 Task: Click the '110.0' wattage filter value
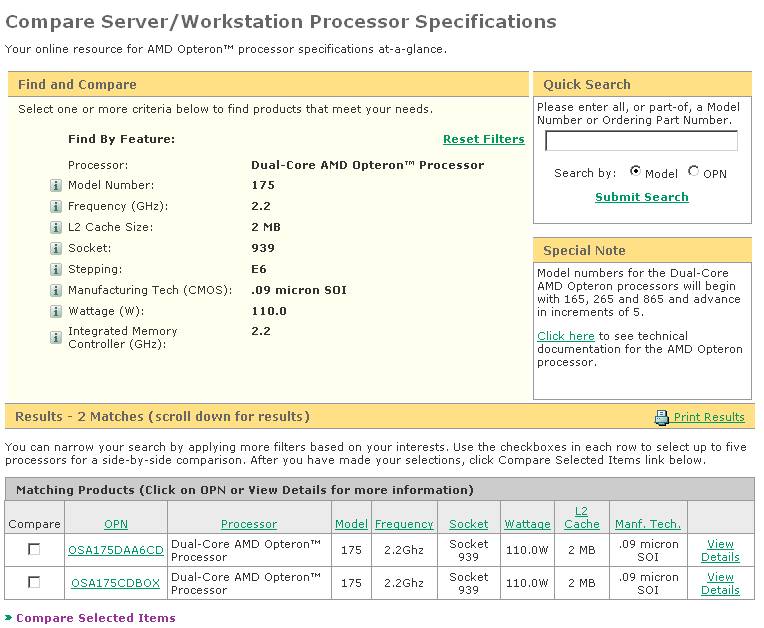point(269,311)
